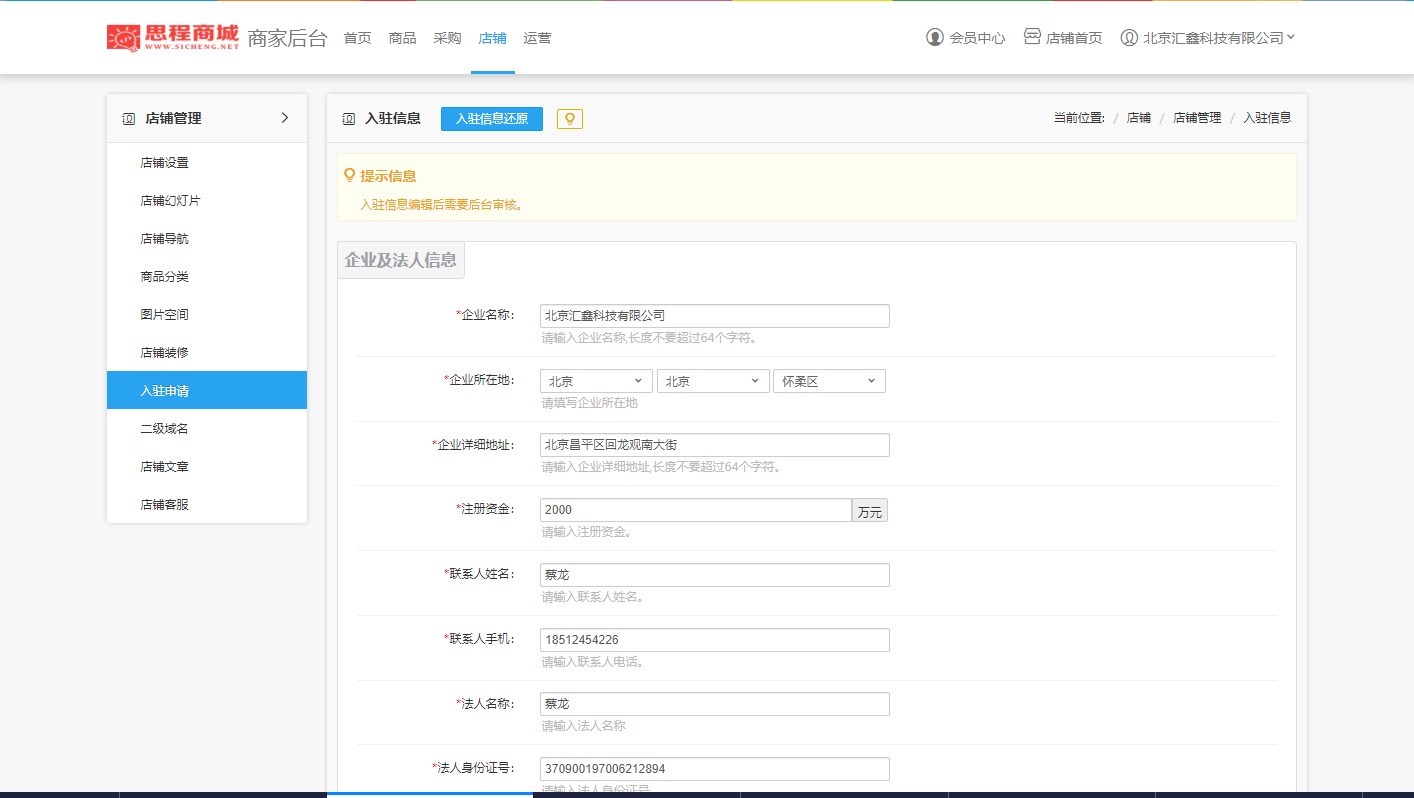The width and height of the screenshot is (1414, 798).
Task: Click the account avatar icon beside 北京汇鑫科技有限公司
Action: point(1129,38)
